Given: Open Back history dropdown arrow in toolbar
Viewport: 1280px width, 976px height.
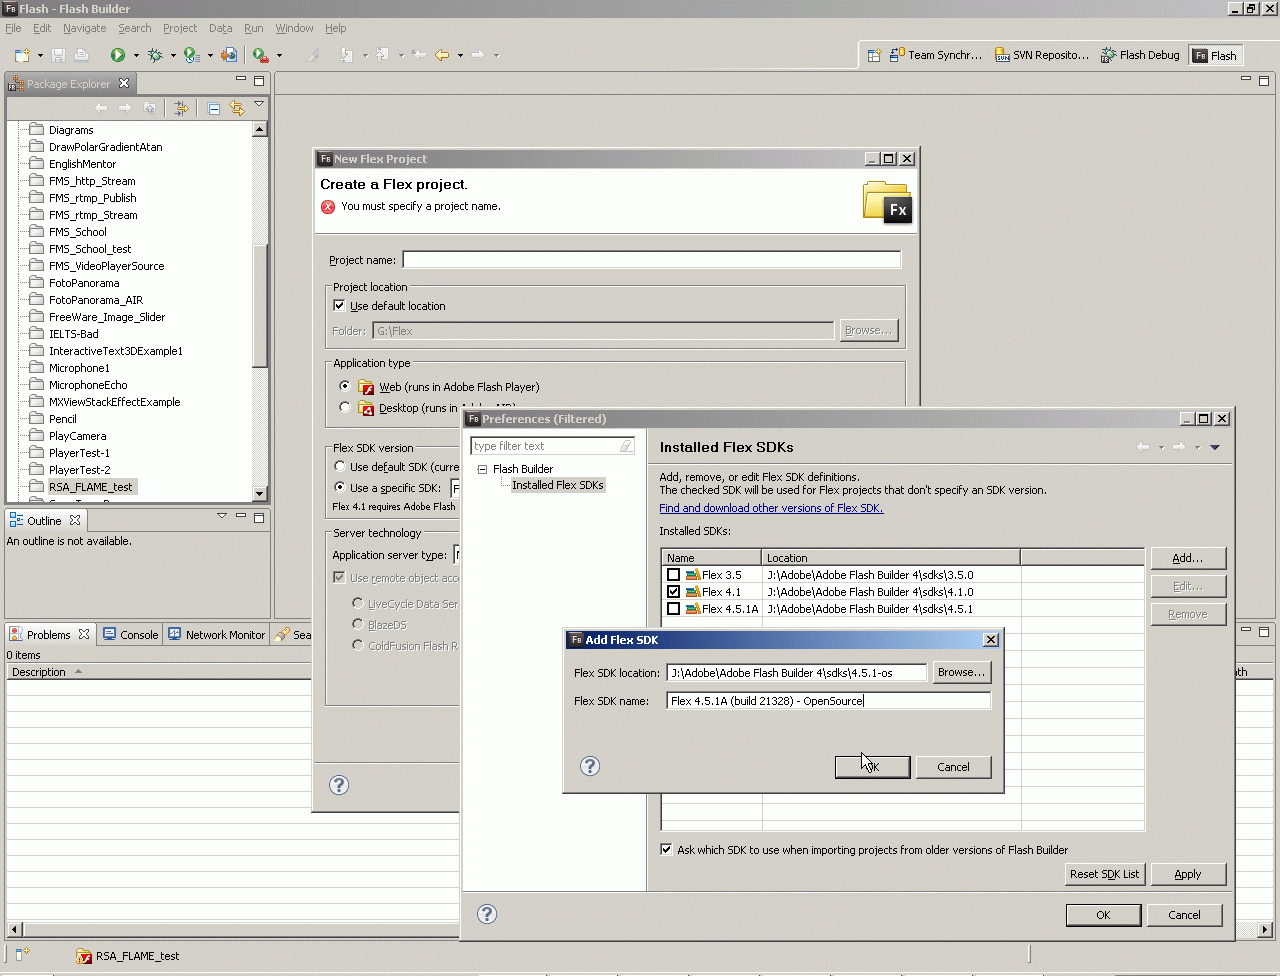Looking at the screenshot, I should point(460,56).
